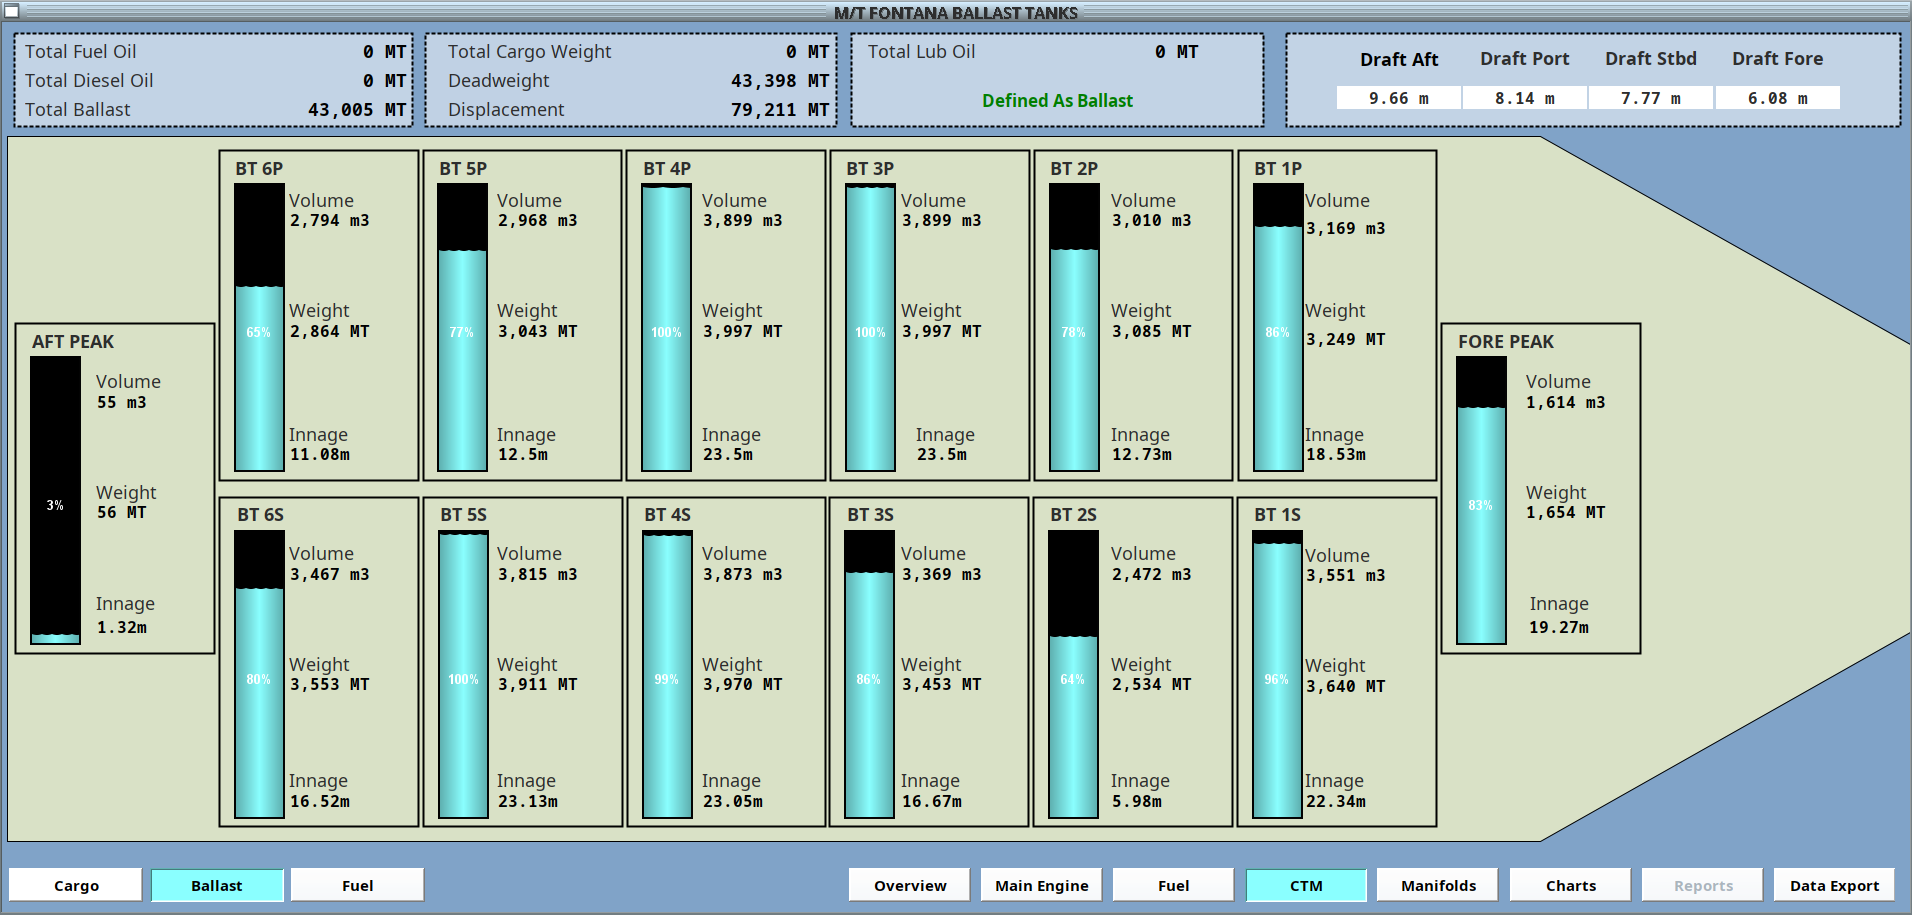This screenshot has width=1912, height=915.
Task: Click the BT 6S level gauge at 80%
Action: pyautogui.click(x=259, y=674)
